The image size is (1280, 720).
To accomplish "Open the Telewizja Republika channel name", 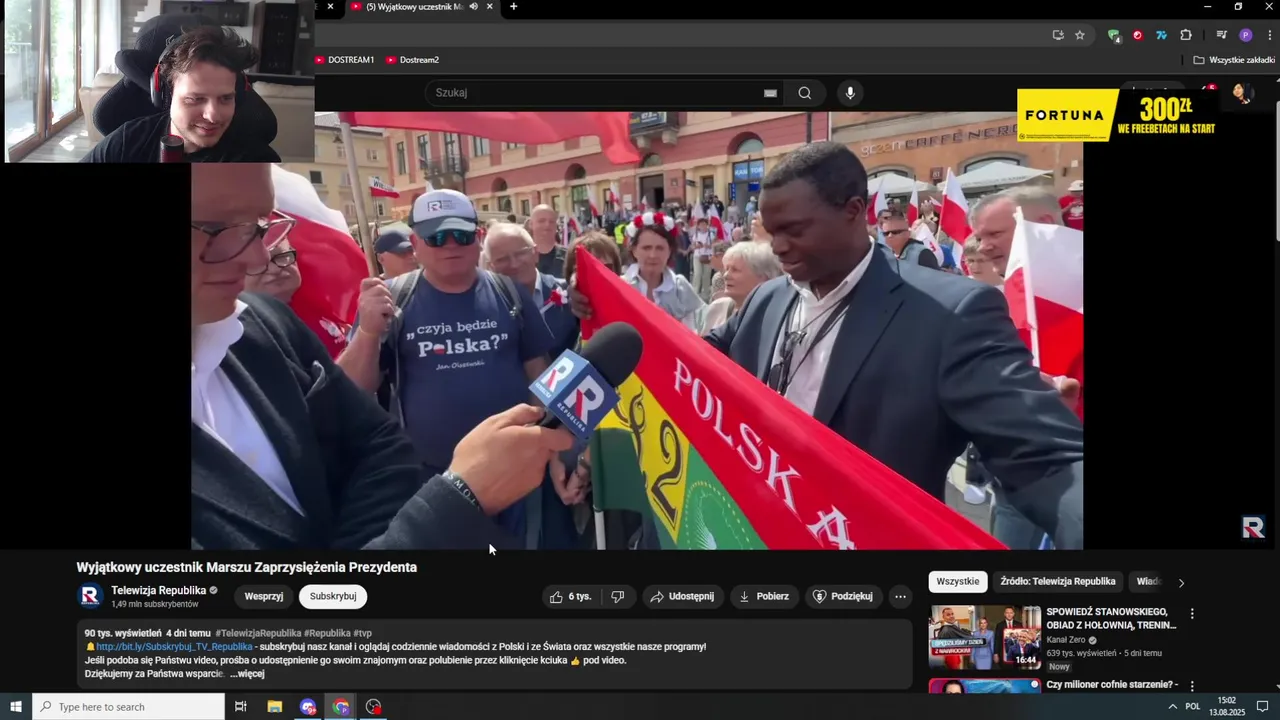I will tap(158, 590).
